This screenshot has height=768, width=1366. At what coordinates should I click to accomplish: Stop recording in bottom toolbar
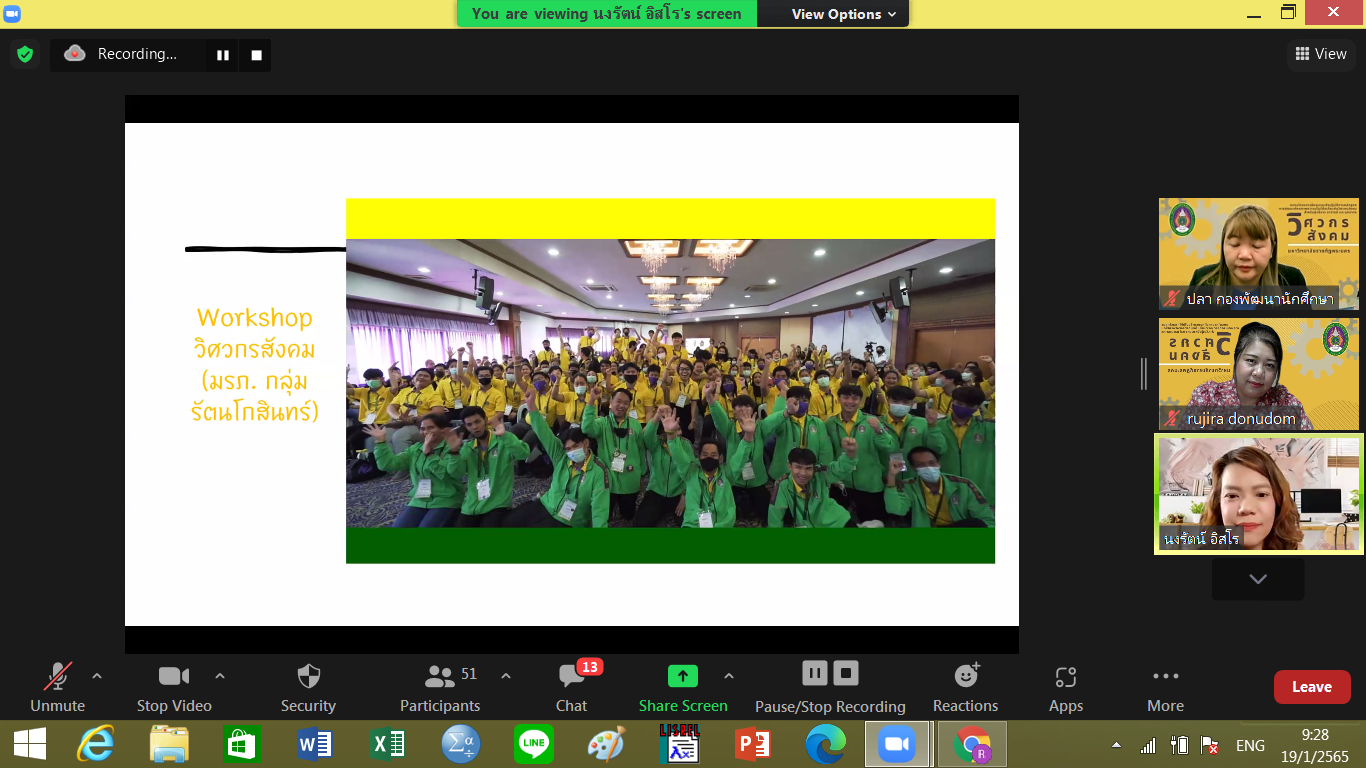tap(846, 673)
